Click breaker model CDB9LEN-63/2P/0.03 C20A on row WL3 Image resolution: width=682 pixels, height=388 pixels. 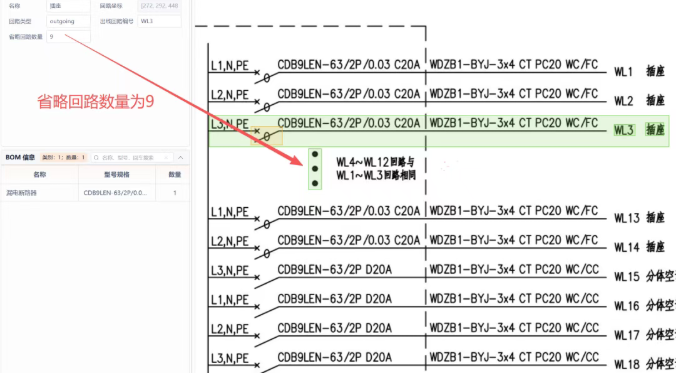pyautogui.click(x=349, y=123)
